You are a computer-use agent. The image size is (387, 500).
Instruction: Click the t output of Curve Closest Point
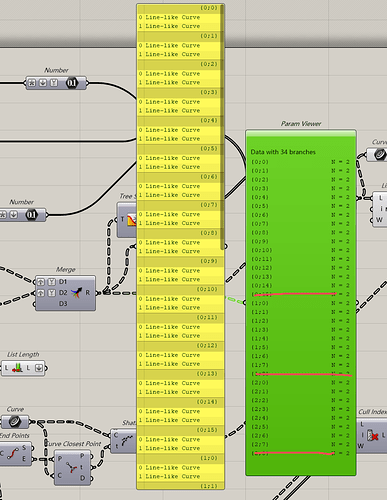[x=82, y=467]
